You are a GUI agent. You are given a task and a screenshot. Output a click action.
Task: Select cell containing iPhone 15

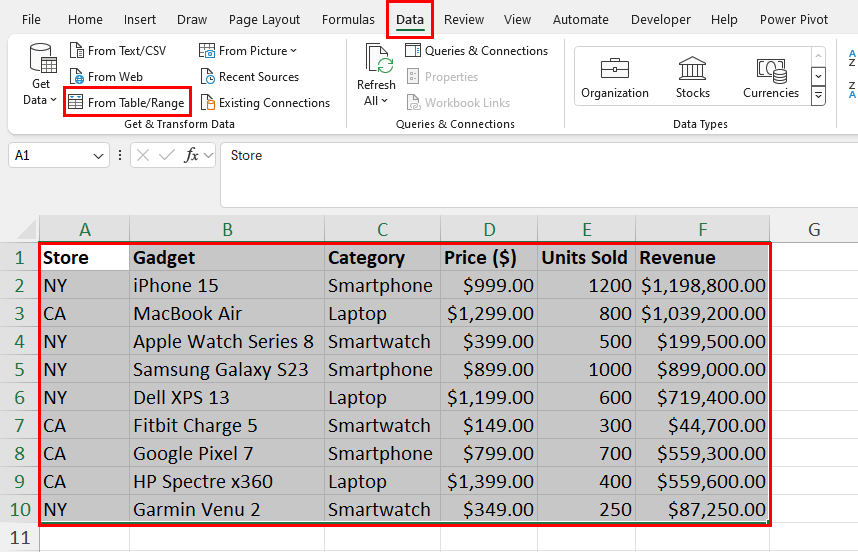click(227, 285)
